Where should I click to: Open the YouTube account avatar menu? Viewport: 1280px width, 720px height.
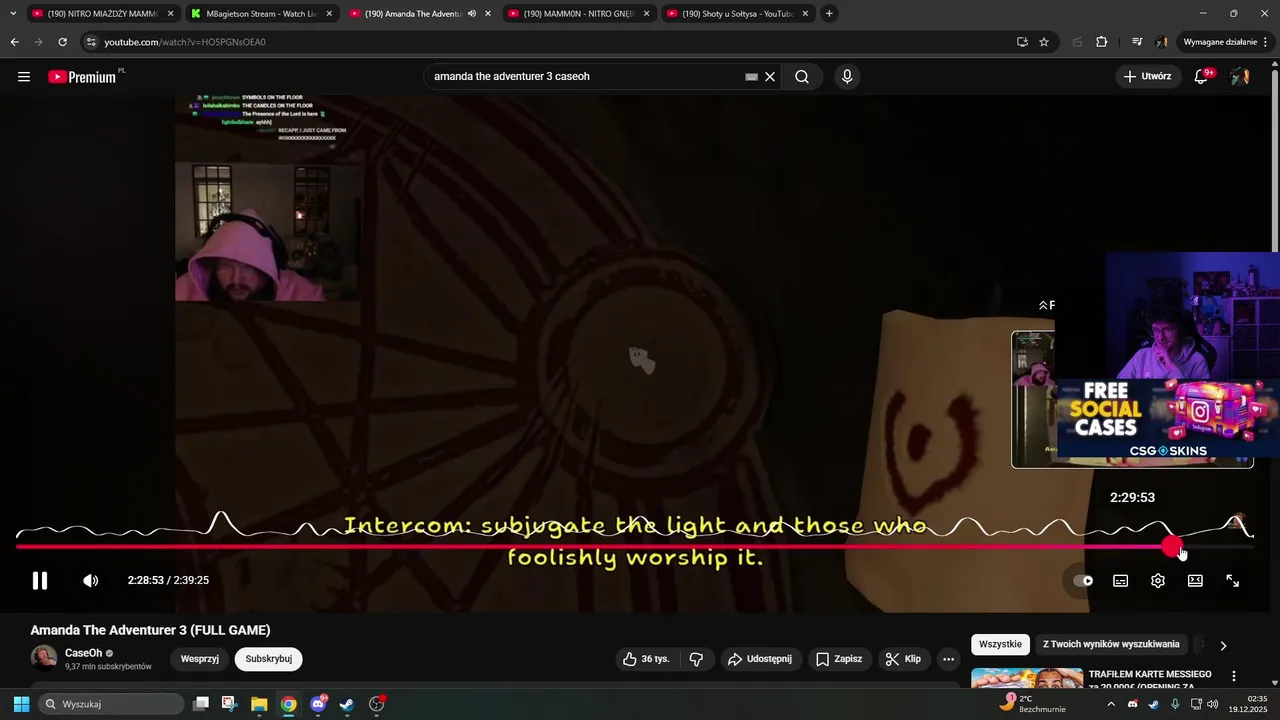(x=1240, y=77)
